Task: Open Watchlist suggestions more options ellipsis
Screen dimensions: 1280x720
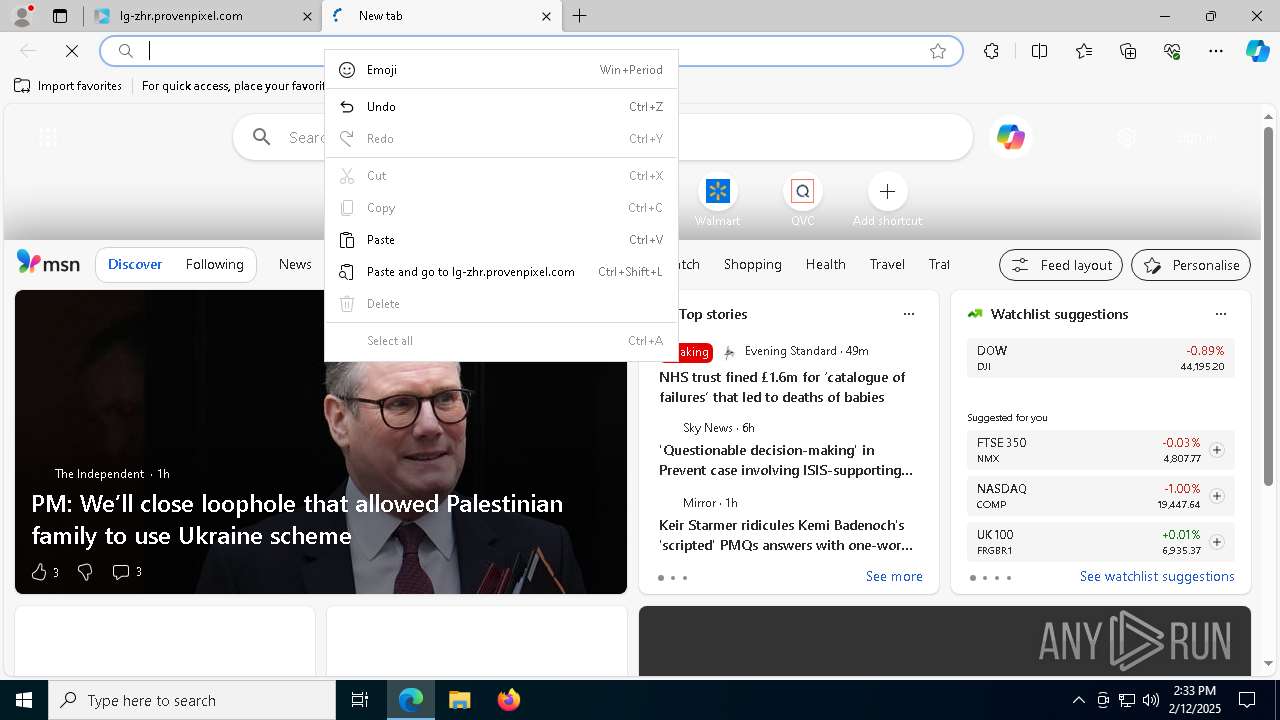Action: [x=1221, y=314]
